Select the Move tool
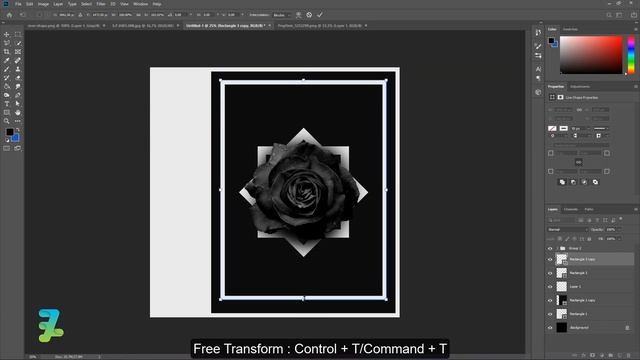 click(x=7, y=35)
